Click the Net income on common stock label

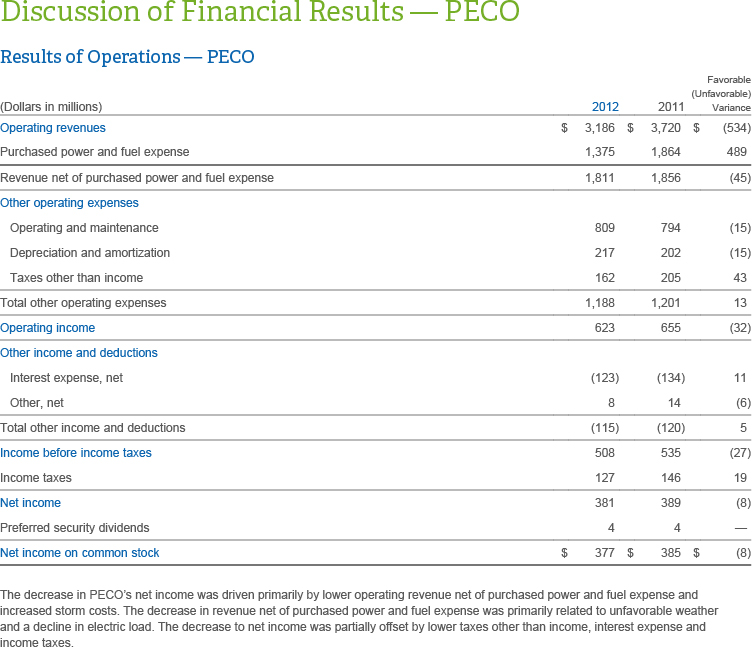pos(80,553)
